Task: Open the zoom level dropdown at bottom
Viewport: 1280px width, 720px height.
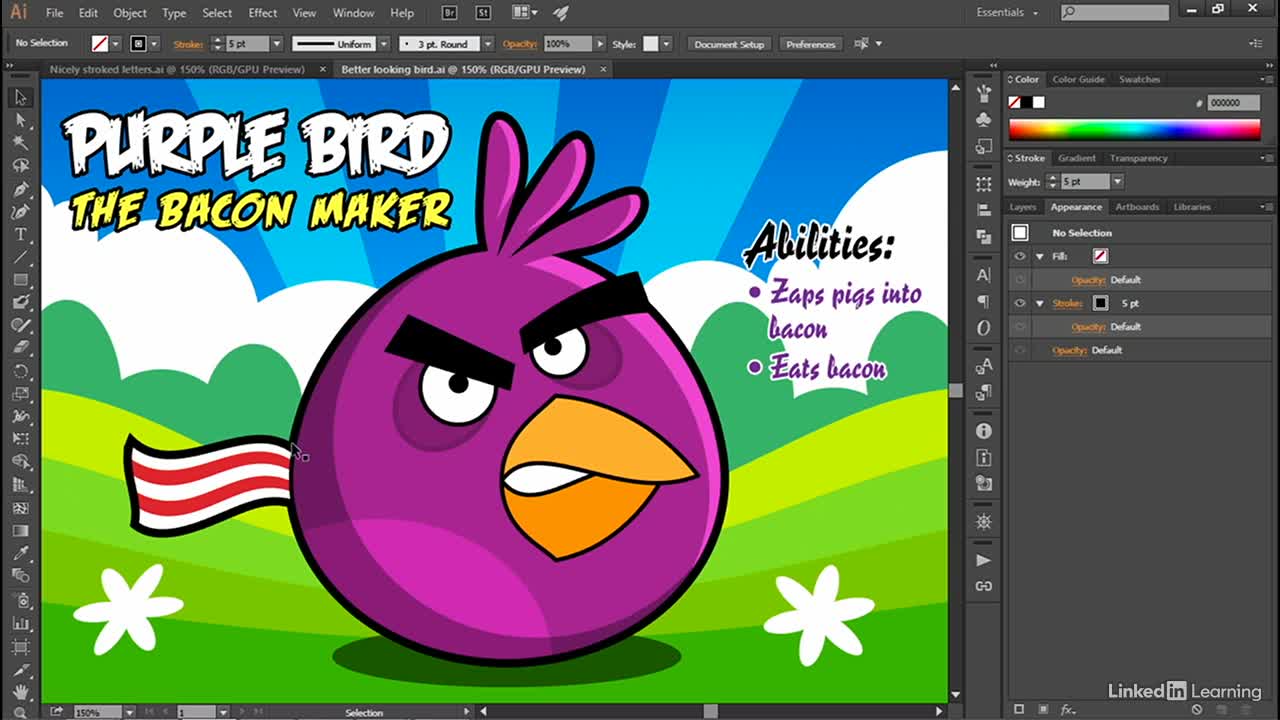Action: [x=129, y=712]
